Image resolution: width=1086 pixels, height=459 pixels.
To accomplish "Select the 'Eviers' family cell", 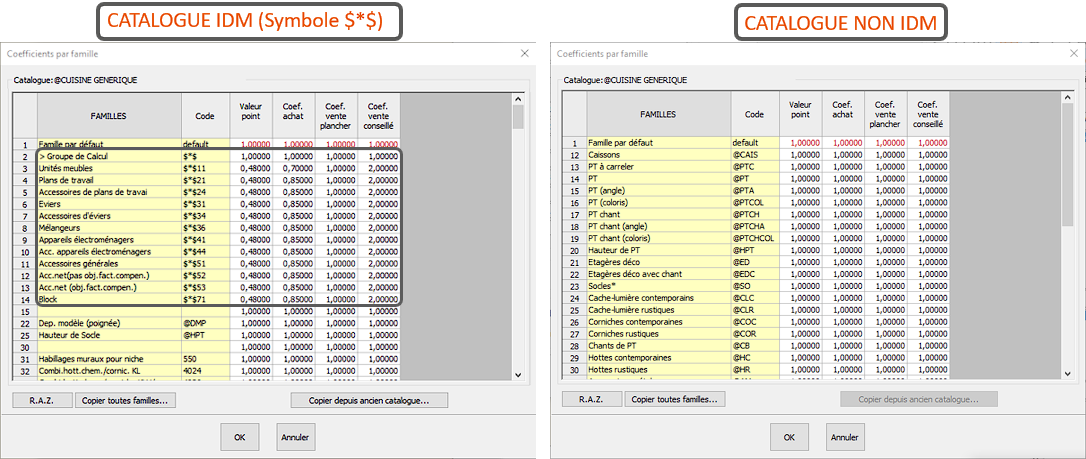I will click(109, 204).
